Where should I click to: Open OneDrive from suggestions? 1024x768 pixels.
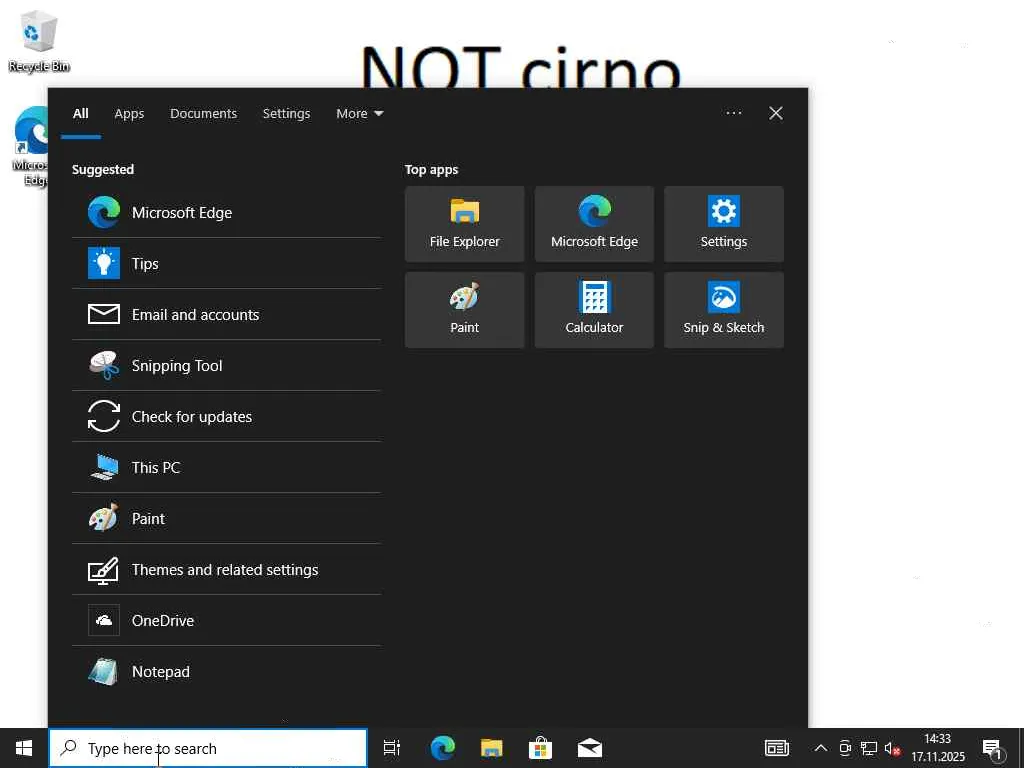tap(226, 620)
